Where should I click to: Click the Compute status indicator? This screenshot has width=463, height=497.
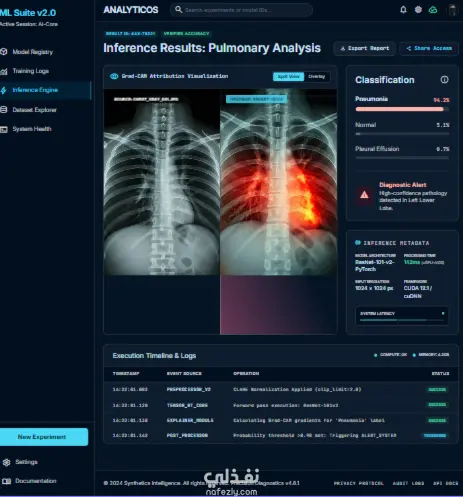390,355
